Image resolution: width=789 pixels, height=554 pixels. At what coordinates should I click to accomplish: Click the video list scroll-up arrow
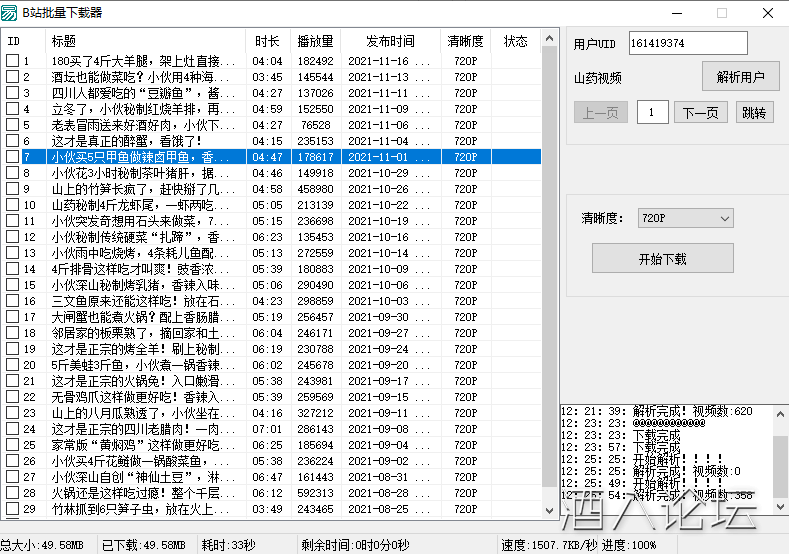click(549, 37)
